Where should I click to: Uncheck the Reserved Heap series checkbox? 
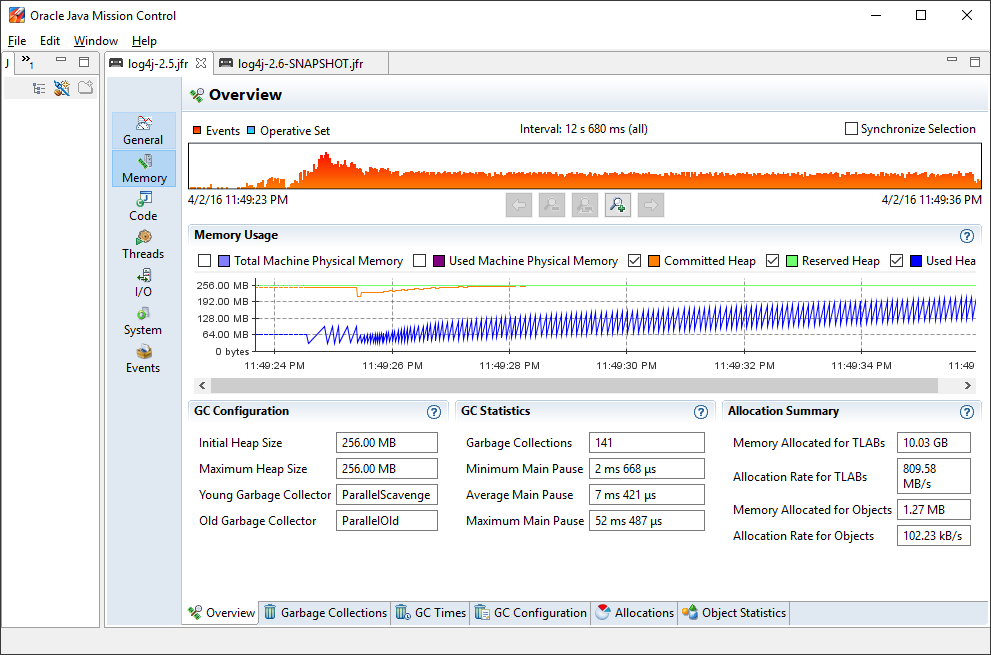coord(772,261)
